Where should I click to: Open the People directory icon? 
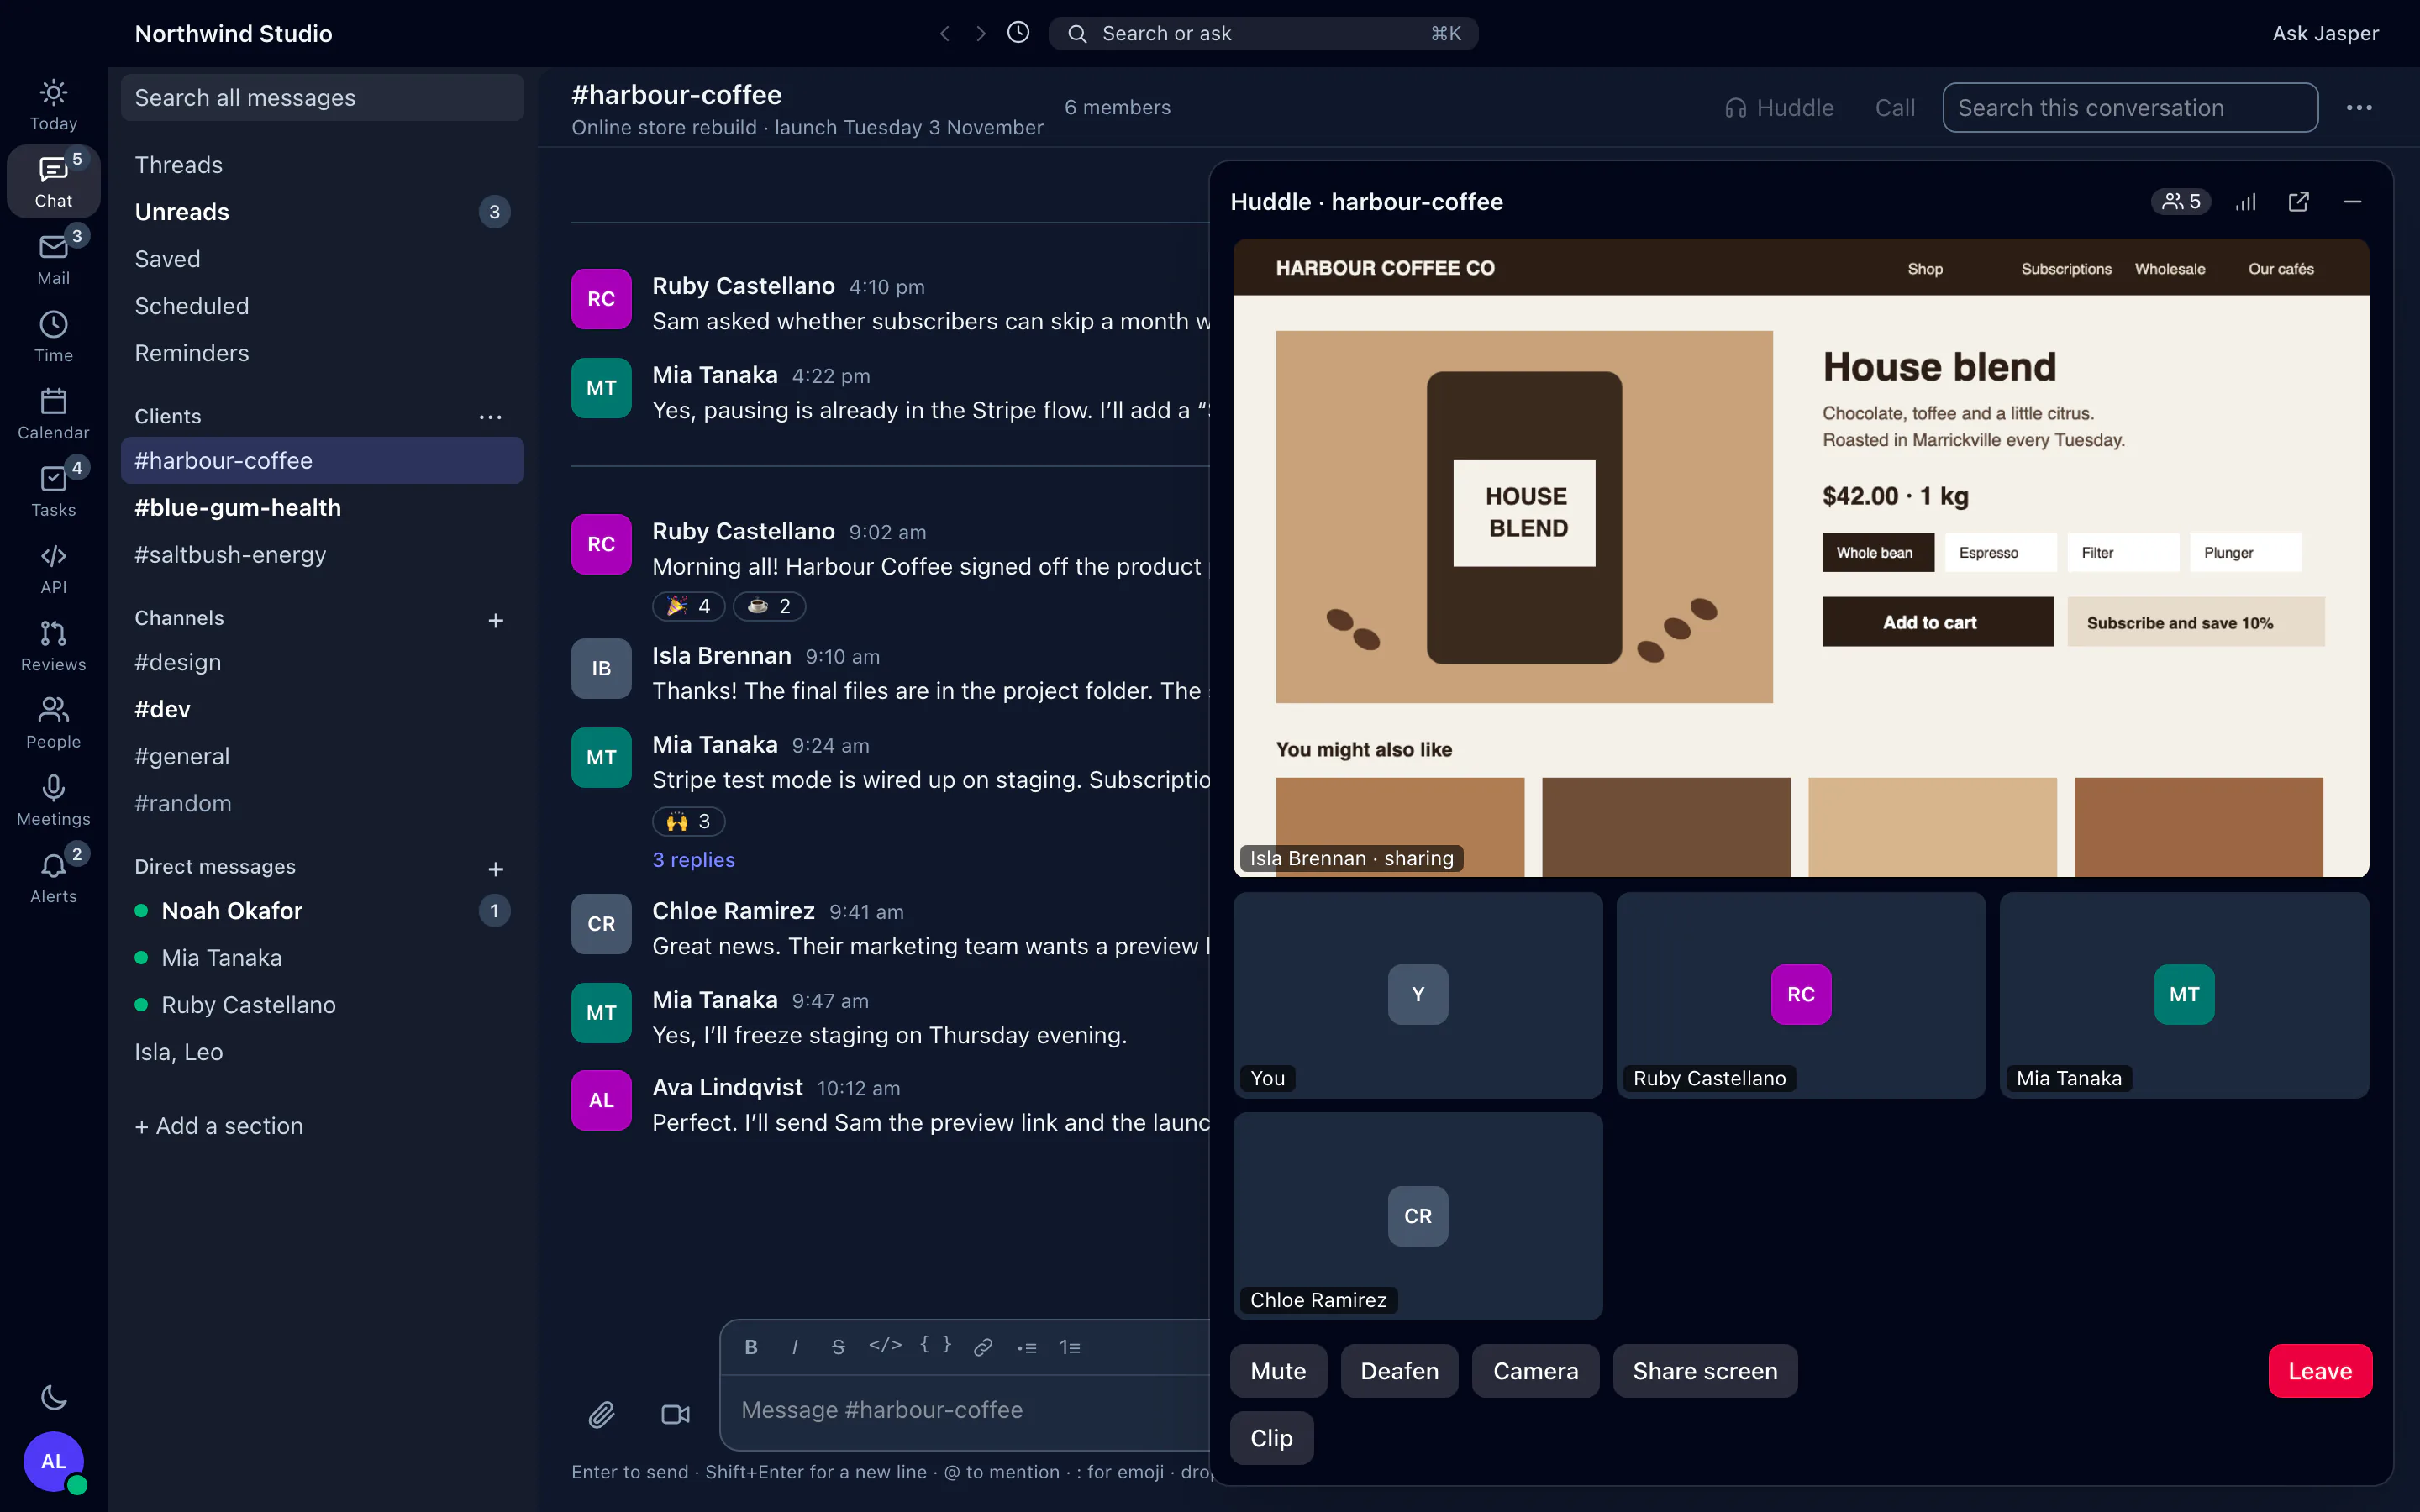(x=53, y=723)
